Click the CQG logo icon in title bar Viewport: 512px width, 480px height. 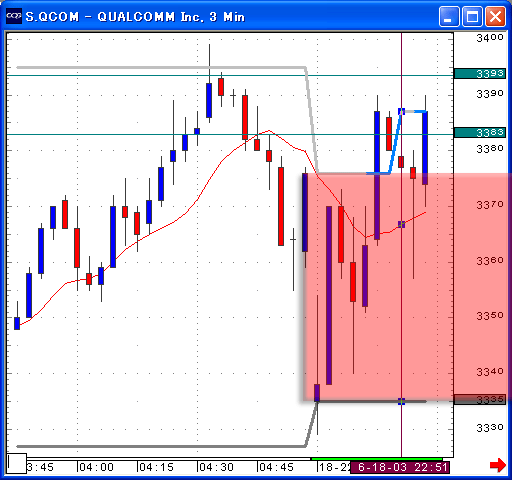click(14, 16)
